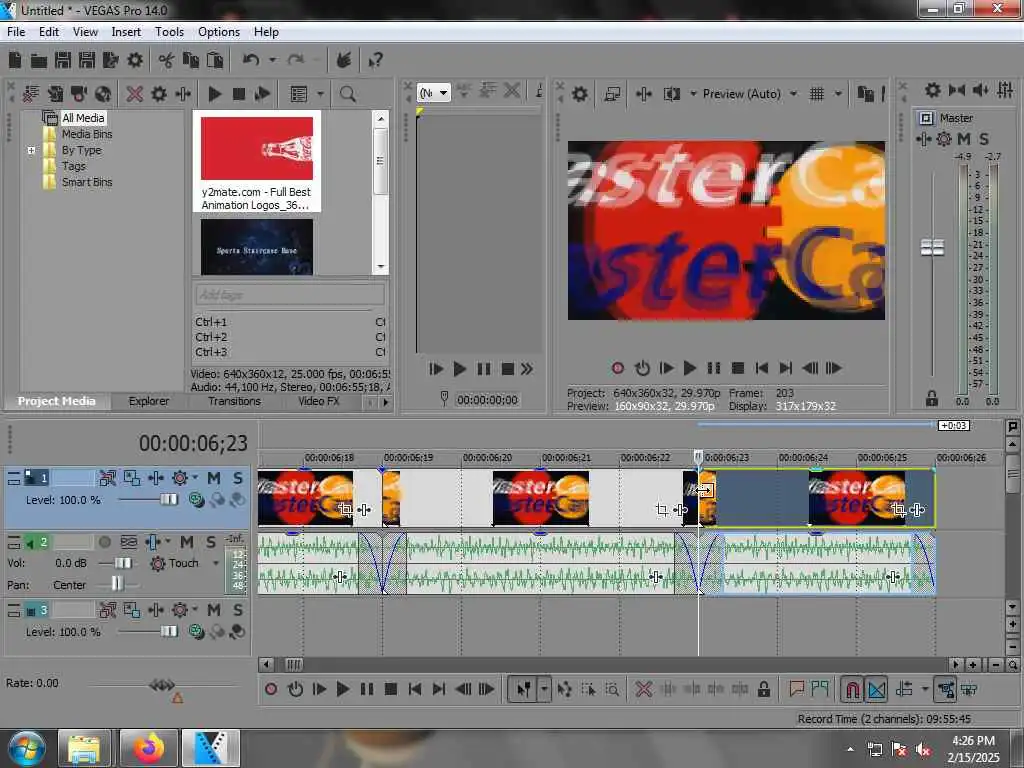
Task: Adjust the Master volume fader
Action: coord(932,248)
